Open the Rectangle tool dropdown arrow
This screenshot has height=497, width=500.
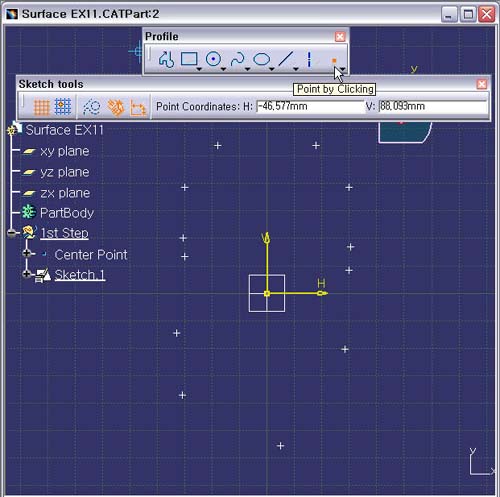[x=199, y=69]
